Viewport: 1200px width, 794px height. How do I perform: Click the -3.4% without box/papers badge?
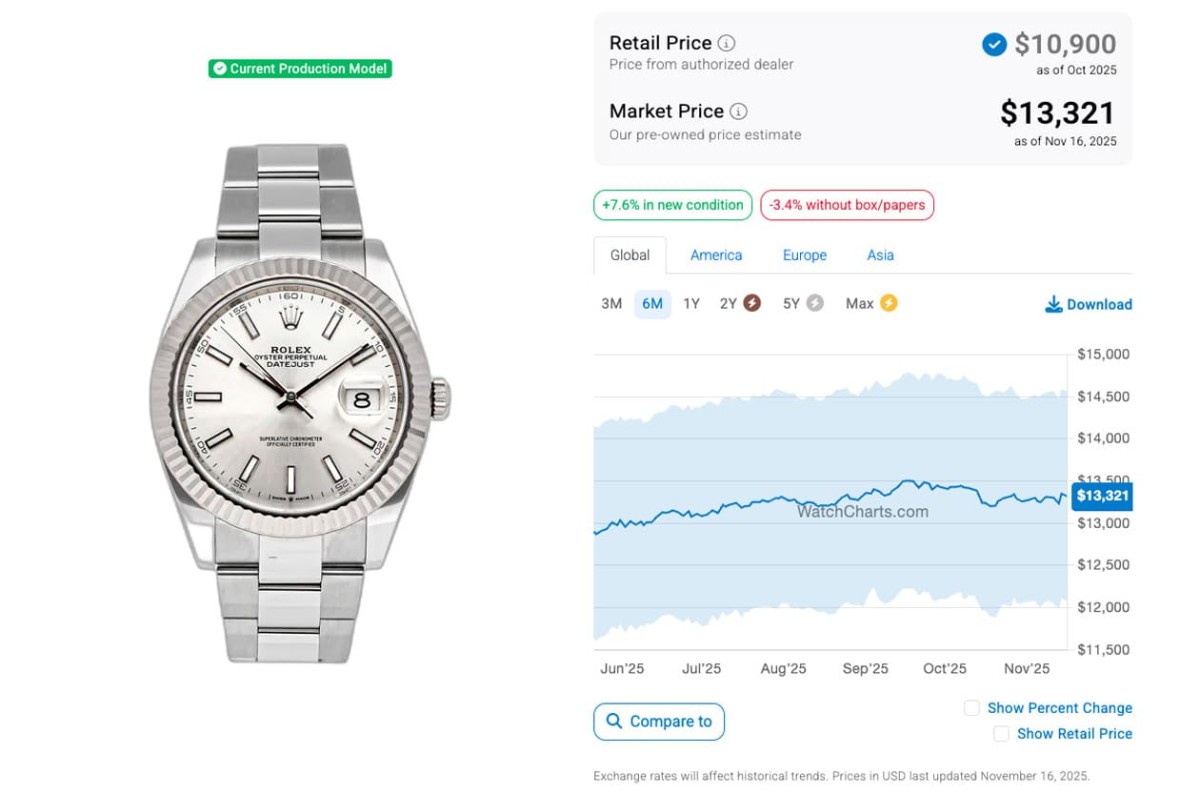pyautogui.click(x=847, y=205)
